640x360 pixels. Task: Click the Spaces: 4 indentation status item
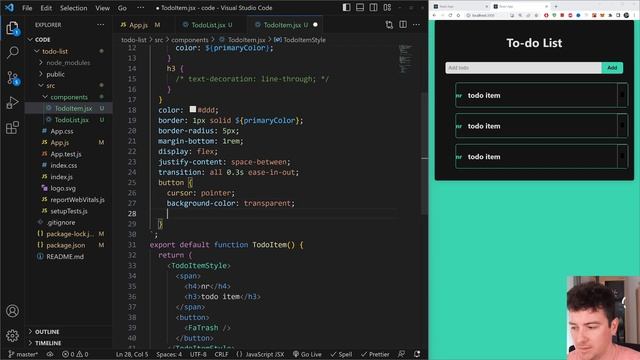click(169, 354)
